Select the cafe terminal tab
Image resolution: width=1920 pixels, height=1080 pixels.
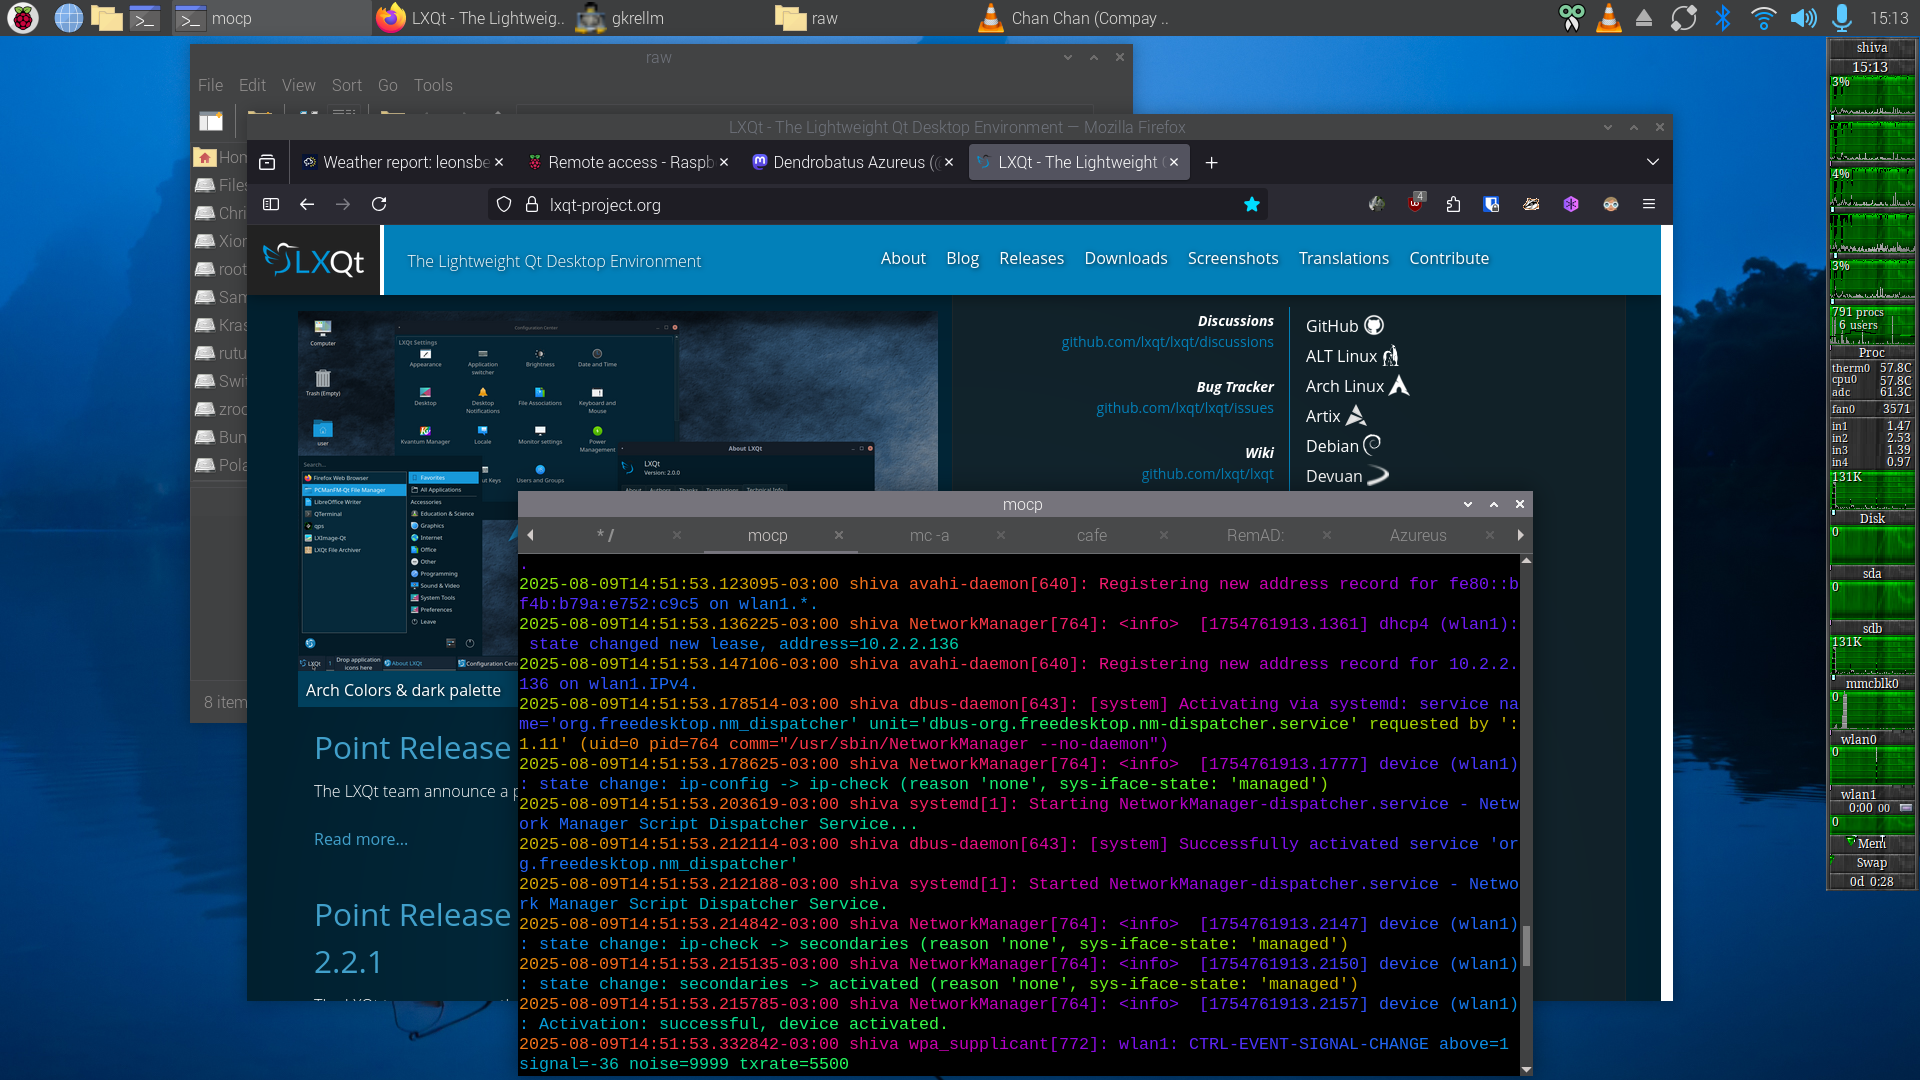pyautogui.click(x=1092, y=535)
